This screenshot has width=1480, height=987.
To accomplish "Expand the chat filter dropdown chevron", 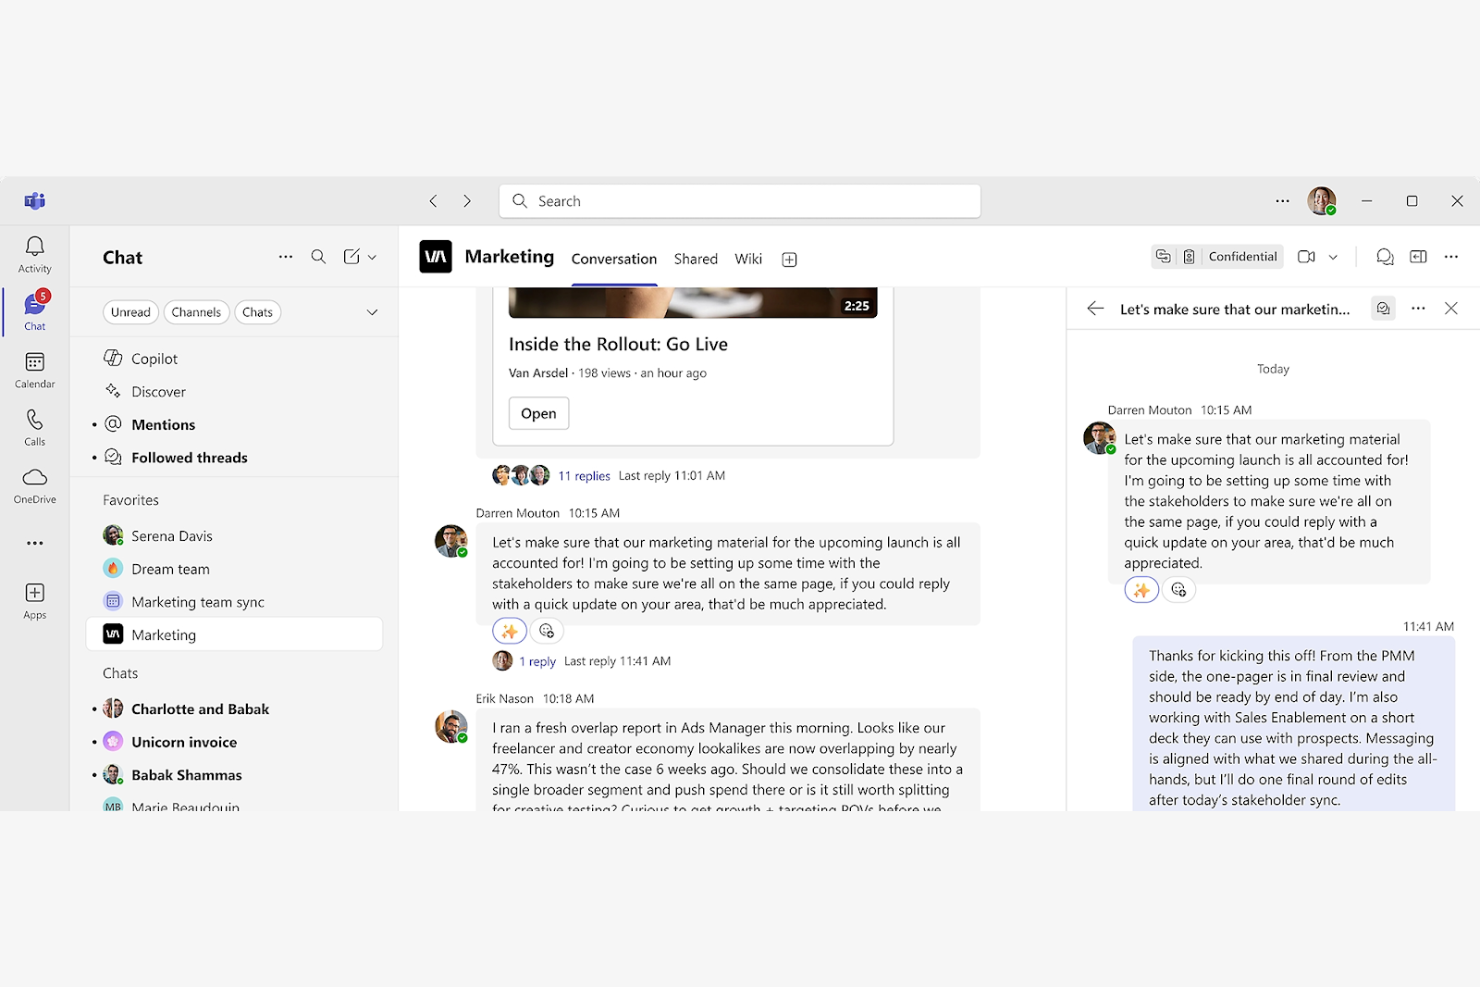I will [x=372, y=311].
